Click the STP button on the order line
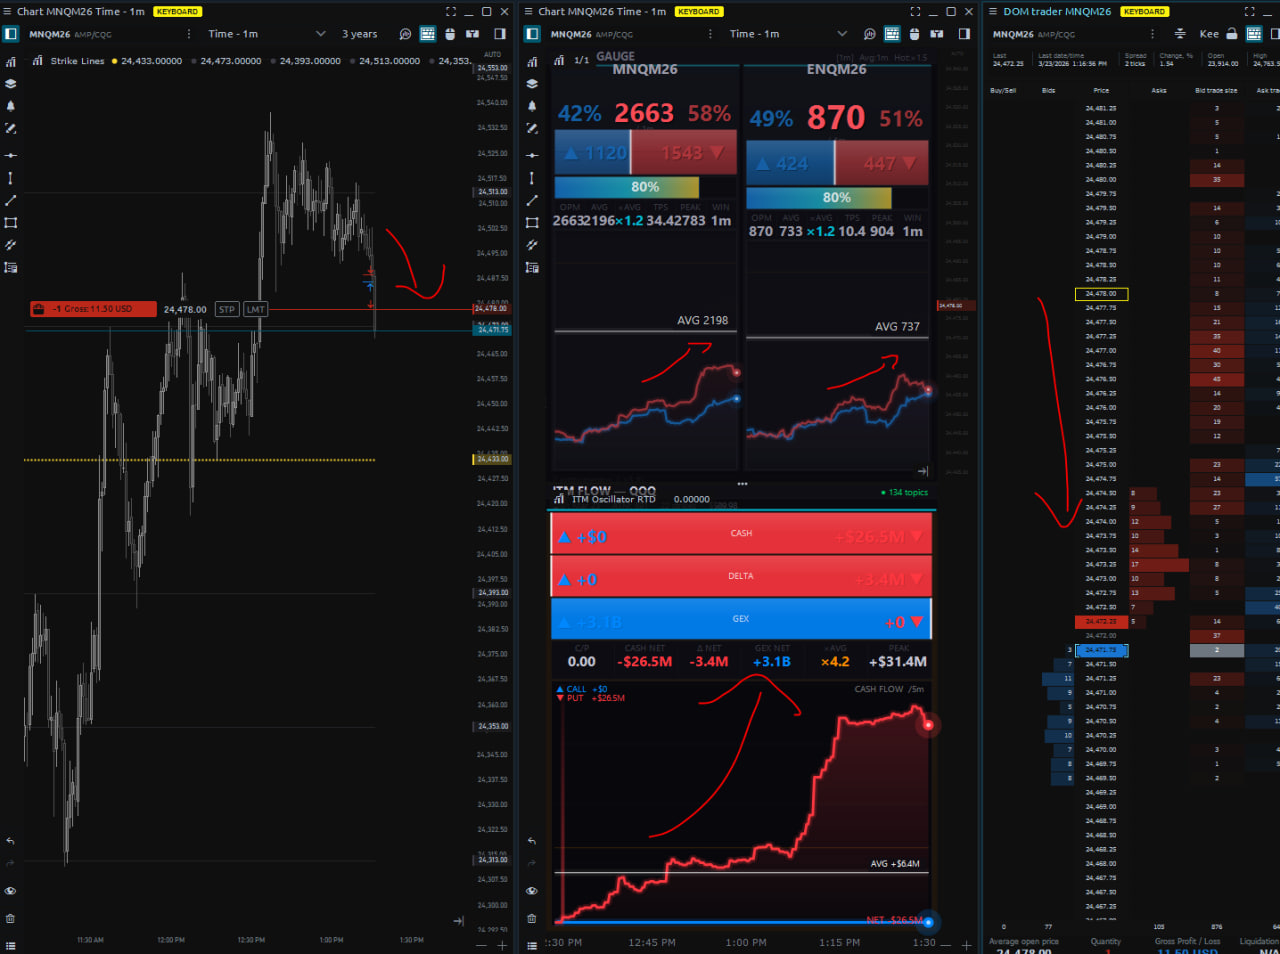Image resolution: width=1280 pixels, height=954 pixels. pyautogui.click(x=227, y=310)
